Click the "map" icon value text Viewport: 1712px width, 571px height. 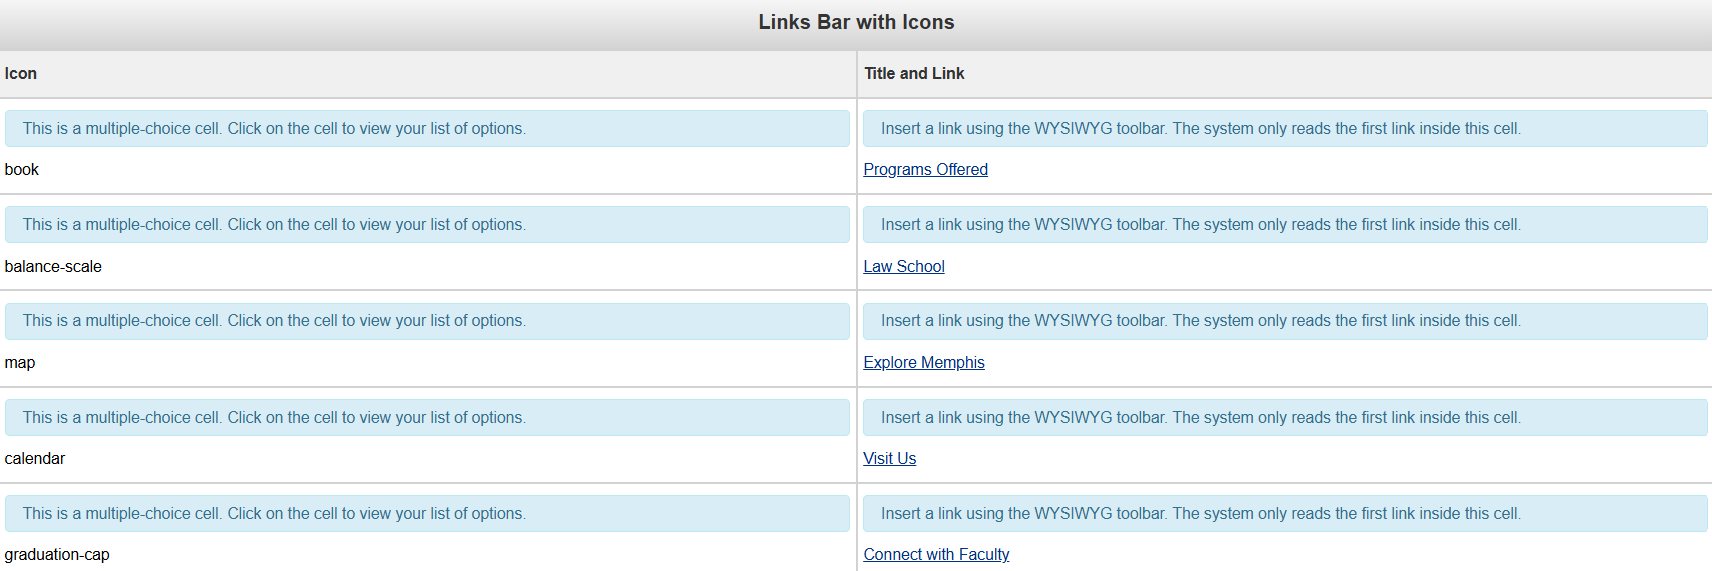click(x=20, y=363)
